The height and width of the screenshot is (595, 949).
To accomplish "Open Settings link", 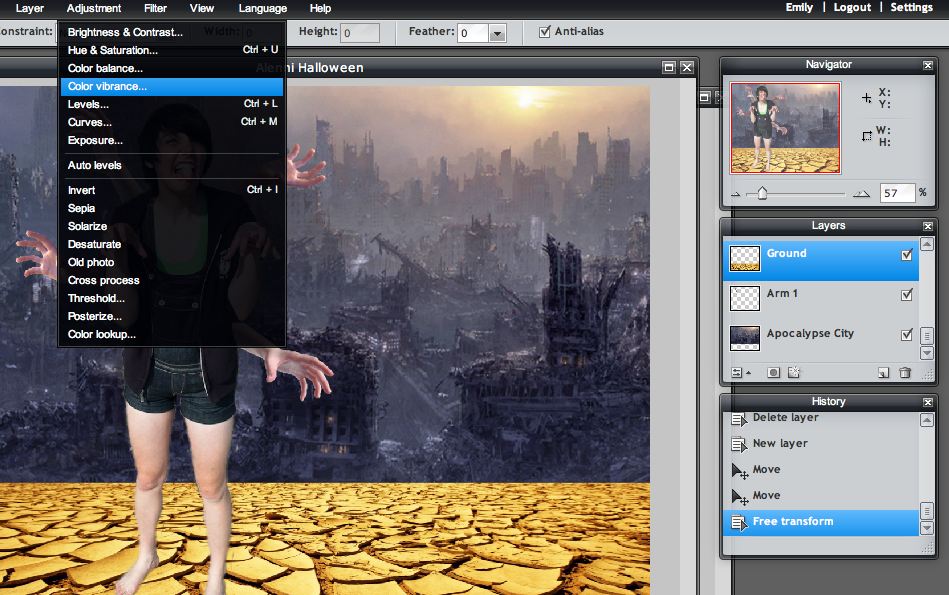I will pos(911,7).
